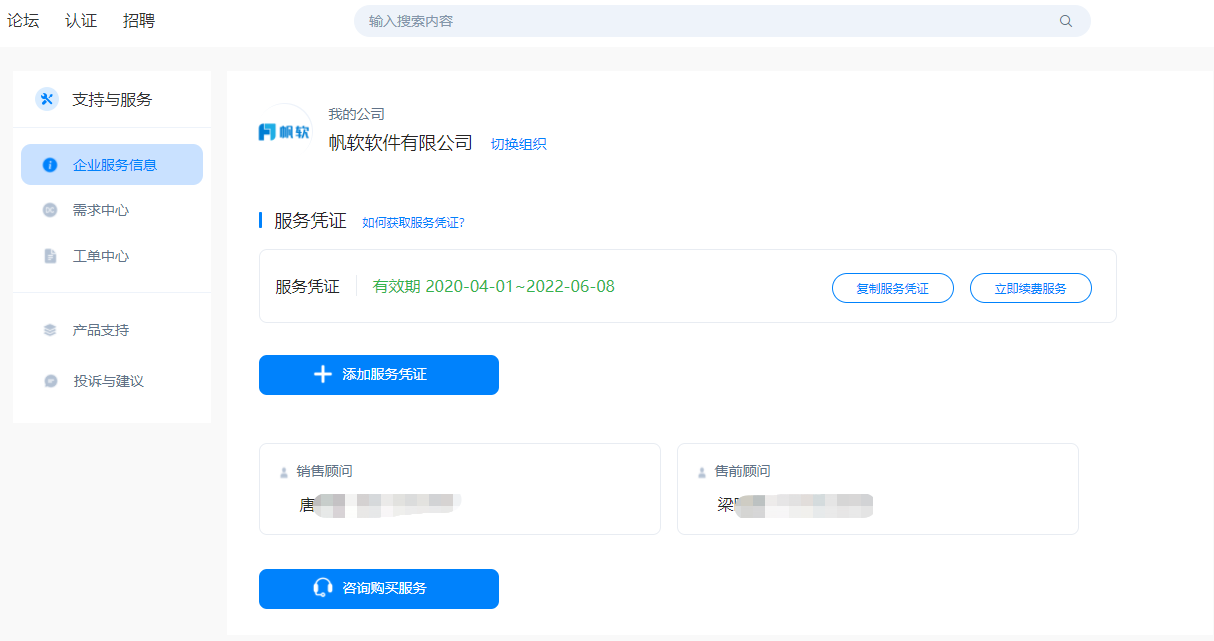This screenshot has width=1214, height=641.
Task: Click the blurred sales advisor name starting 唐
Action: pos(380,505)
